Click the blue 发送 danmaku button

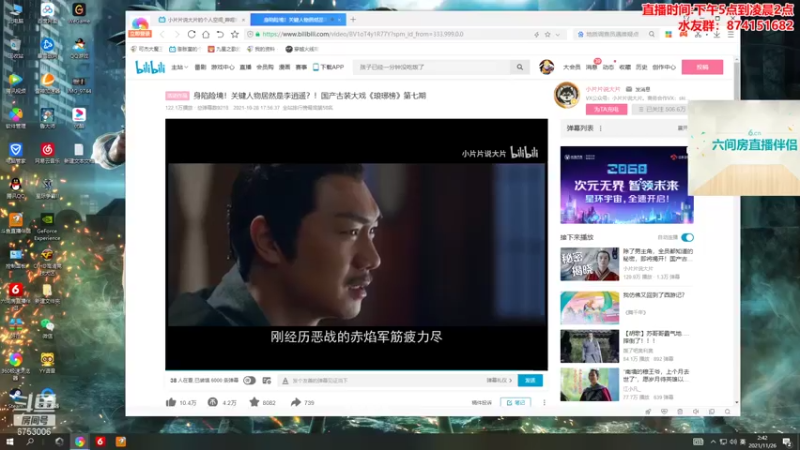pos(530,381)
